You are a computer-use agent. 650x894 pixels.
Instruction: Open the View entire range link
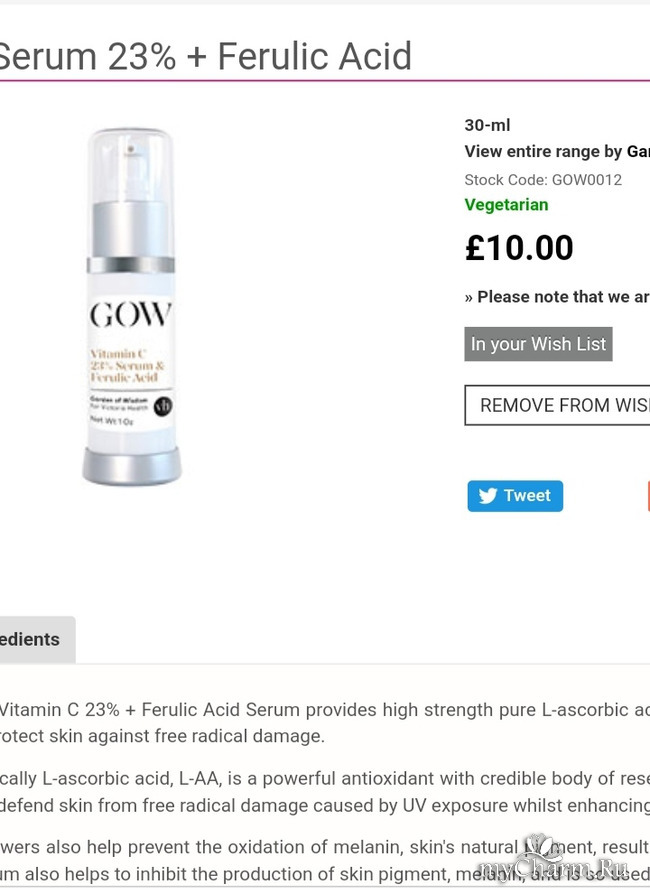coord(556,152)
